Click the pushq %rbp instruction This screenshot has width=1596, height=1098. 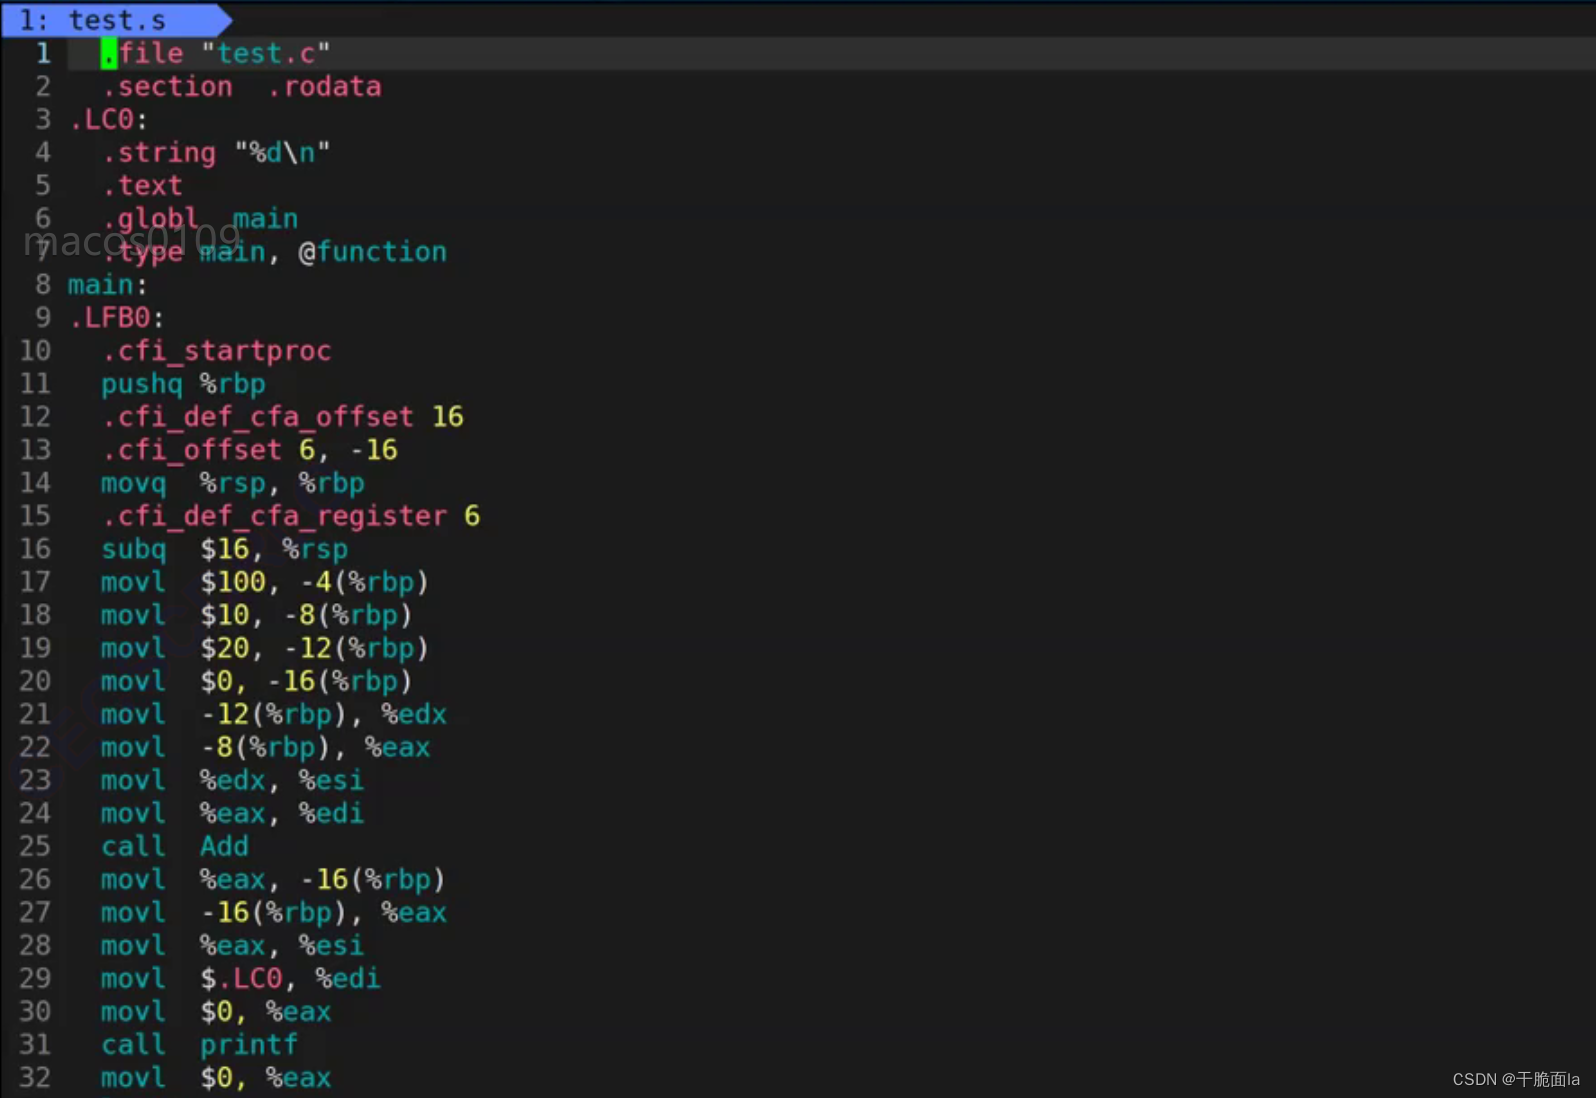[183, 383]
